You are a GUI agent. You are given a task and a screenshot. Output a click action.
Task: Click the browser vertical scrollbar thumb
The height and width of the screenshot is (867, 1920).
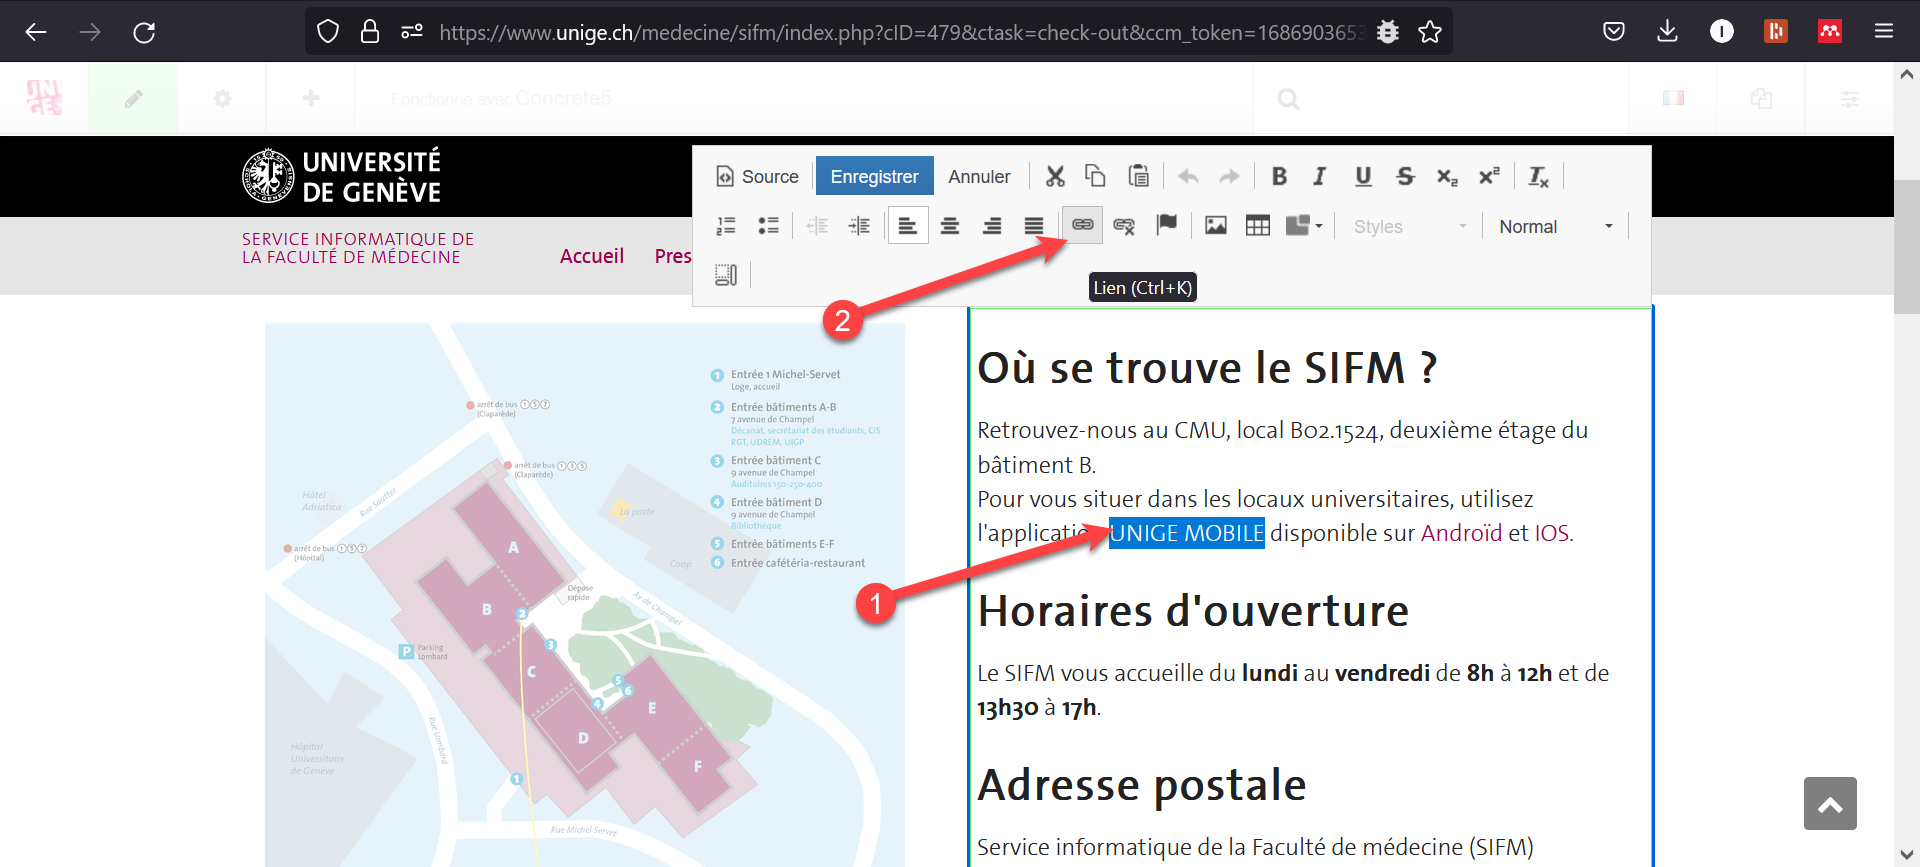(x=1906, y=245)
